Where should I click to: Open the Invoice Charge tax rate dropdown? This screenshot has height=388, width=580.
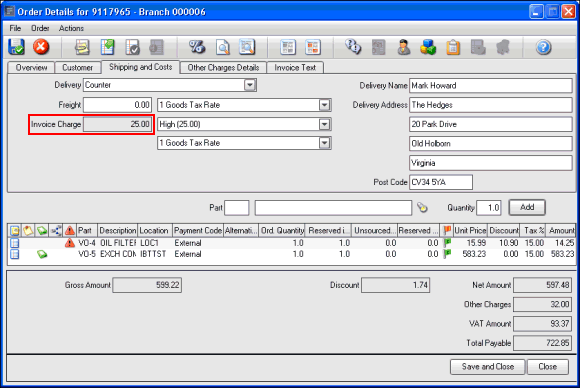[324, 143]
